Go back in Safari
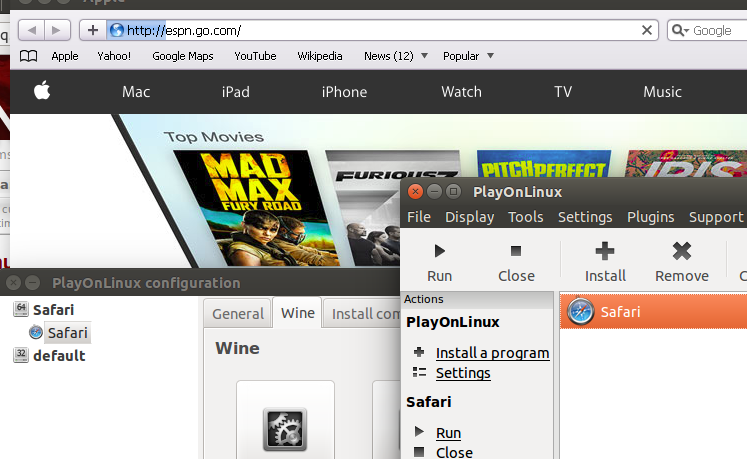 click(31, 31)
